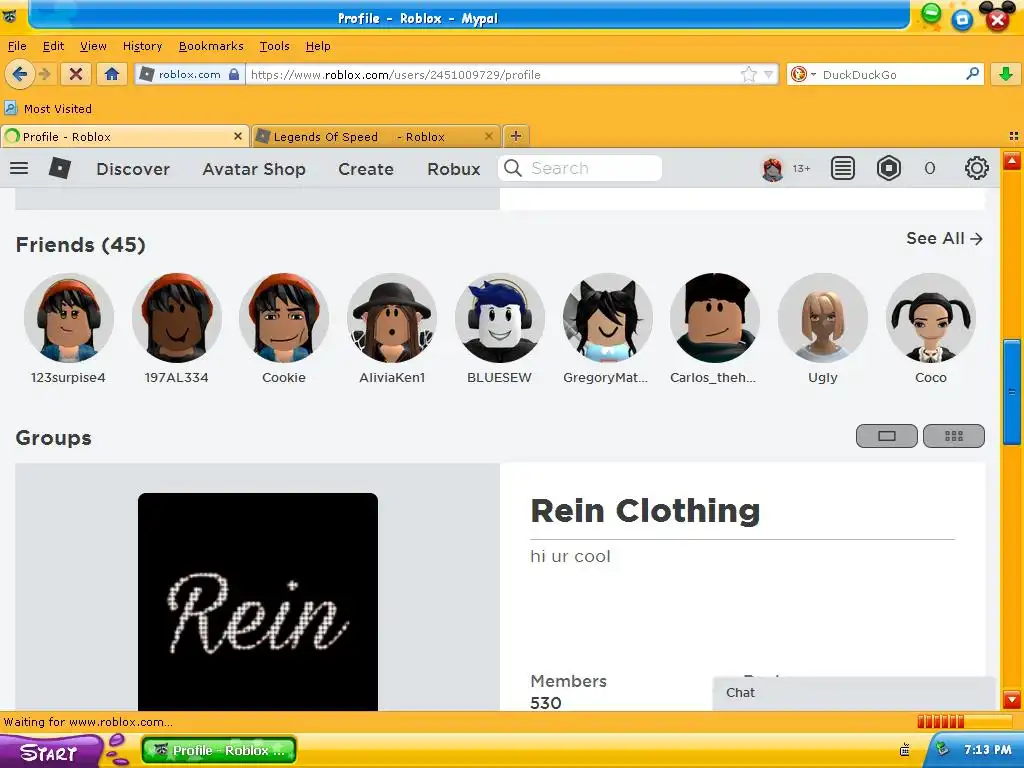Switch Groups to slideshow view

(x=886, y=436)
